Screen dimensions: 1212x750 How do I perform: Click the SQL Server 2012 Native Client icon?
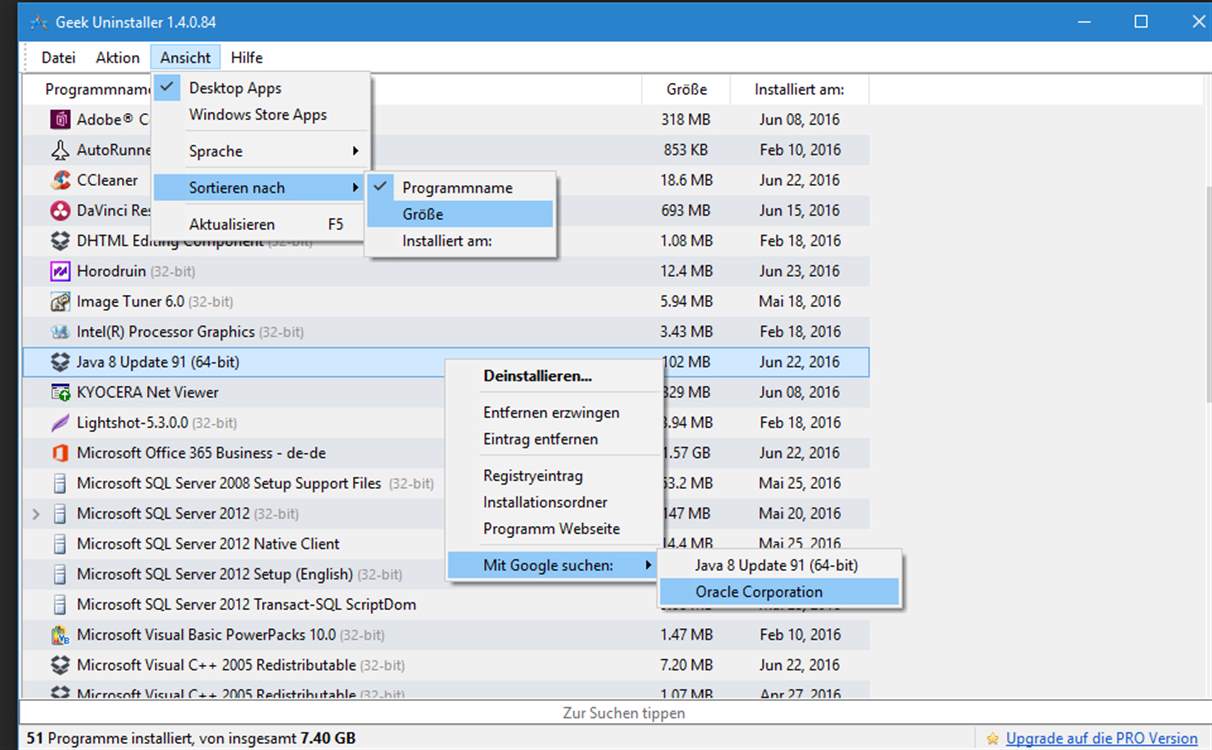(x=60, y=544)
